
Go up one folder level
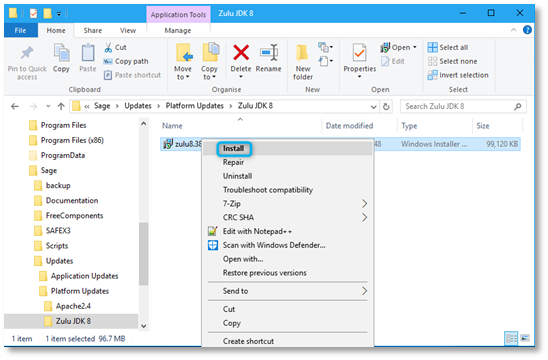61,106
